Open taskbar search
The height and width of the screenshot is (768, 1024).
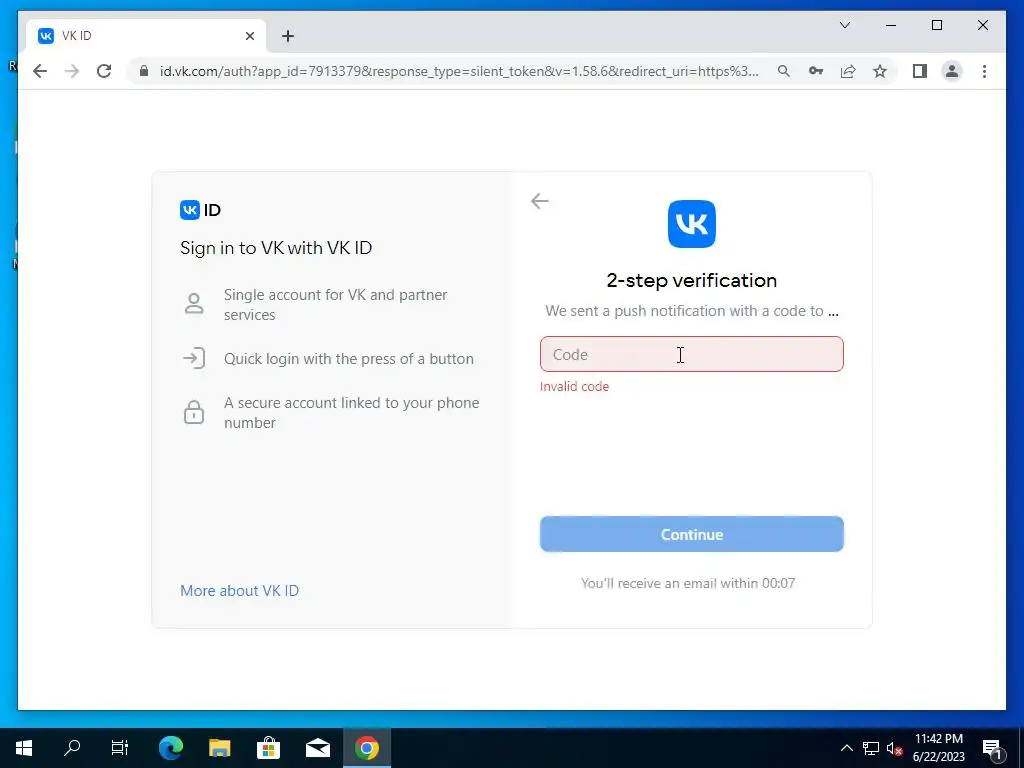[x=72, y=748]
